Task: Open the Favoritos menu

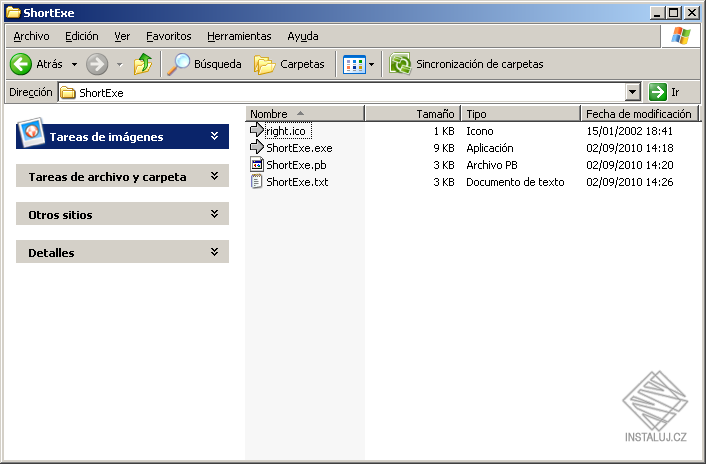Action: [169, 36]
